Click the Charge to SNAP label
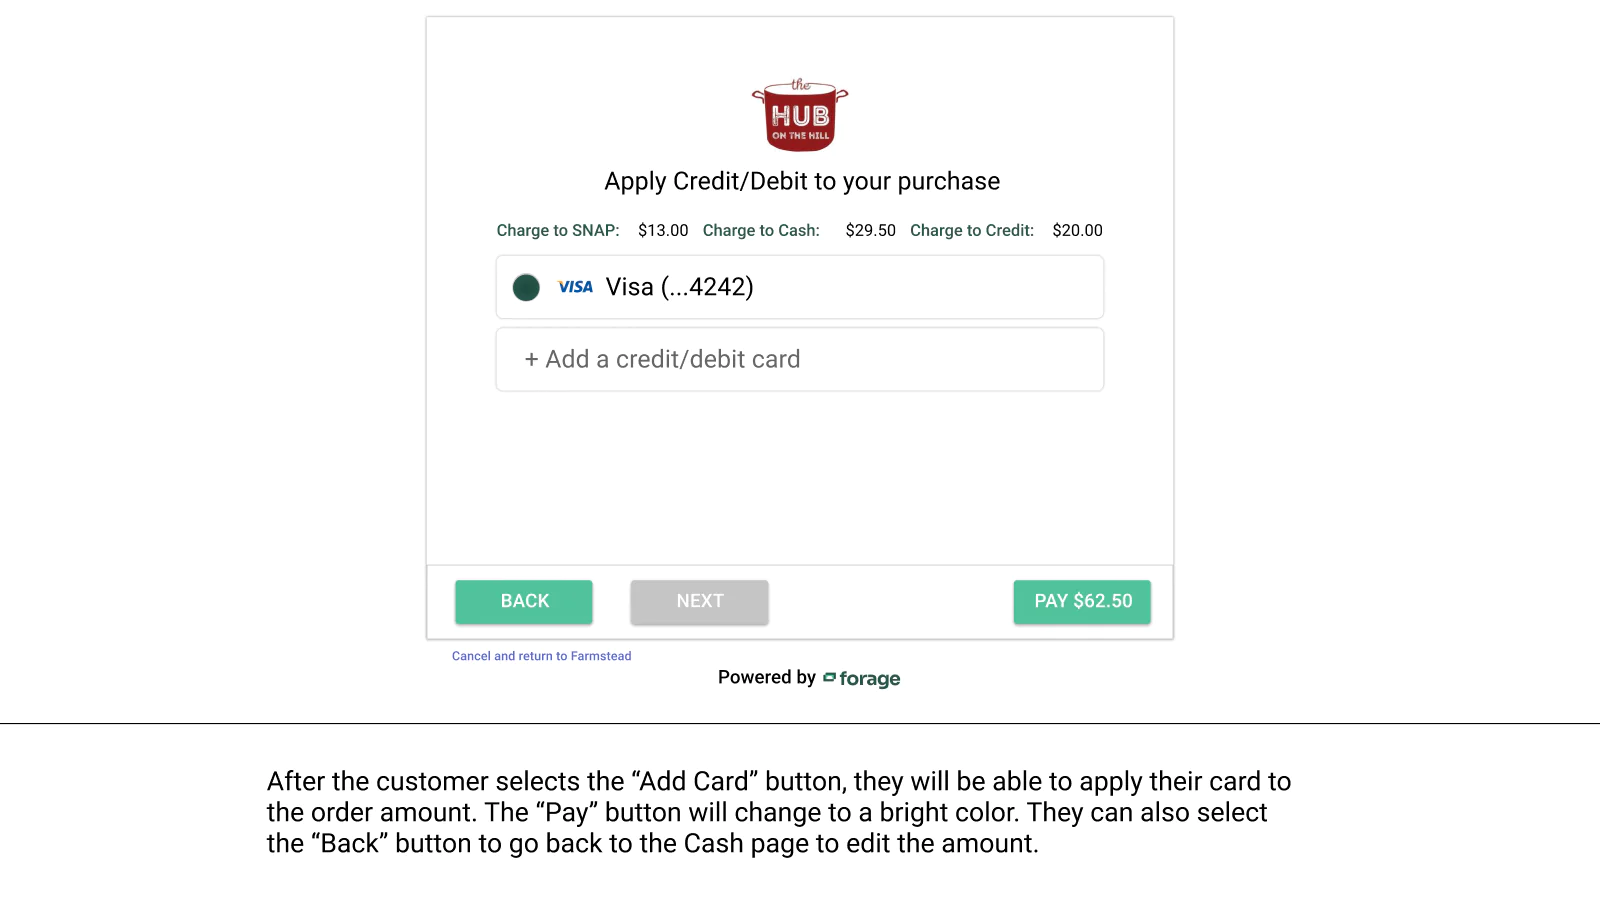 pos(558,230)
